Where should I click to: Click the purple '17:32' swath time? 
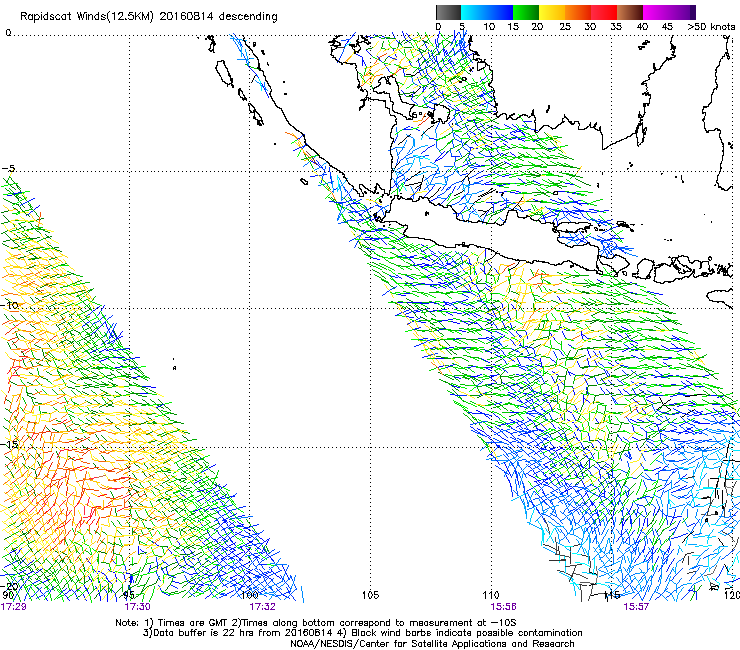click(x=262, y=606)
